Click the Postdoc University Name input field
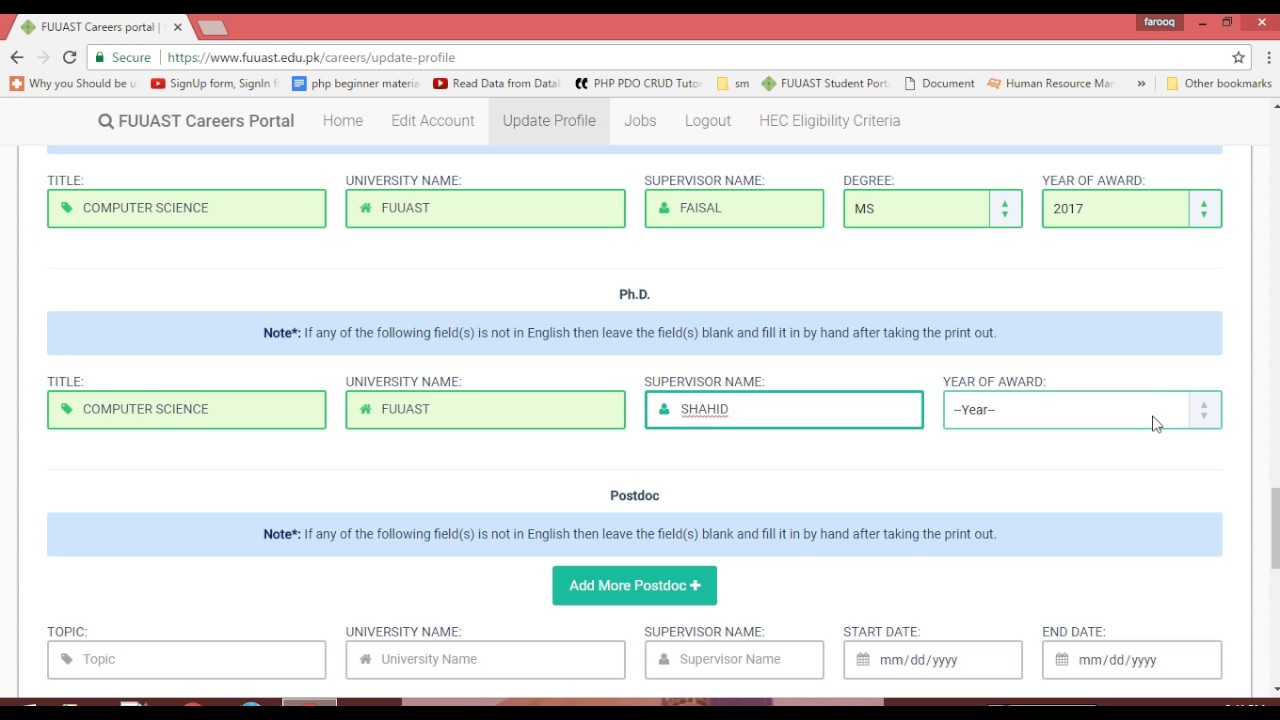Screen dimensions: 1280x720 [485, 660]
